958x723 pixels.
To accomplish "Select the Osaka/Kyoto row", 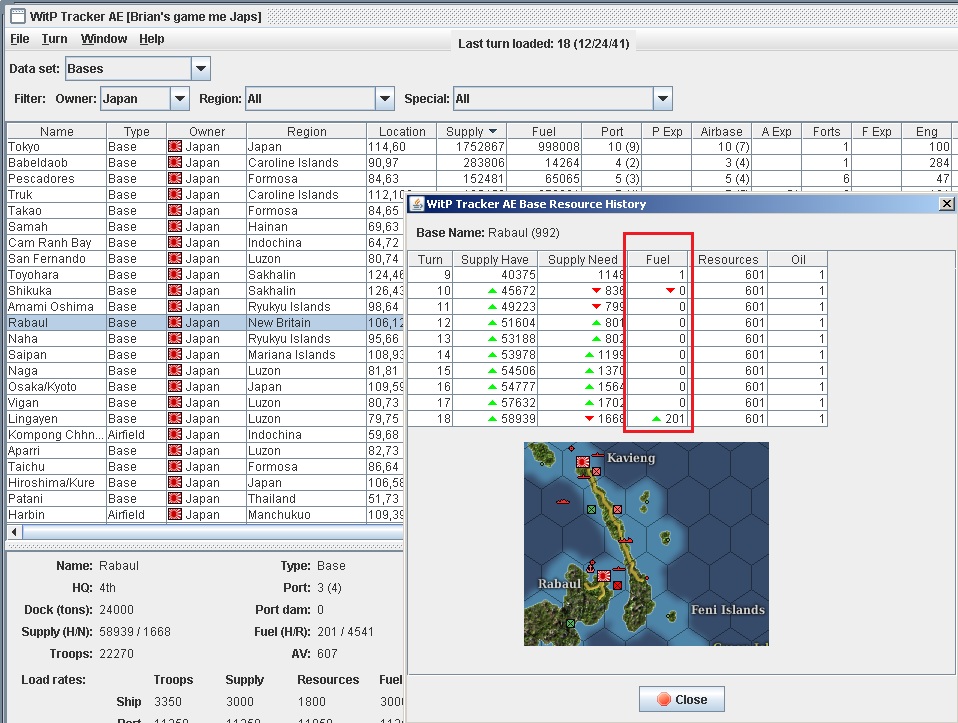I will 205,387.
